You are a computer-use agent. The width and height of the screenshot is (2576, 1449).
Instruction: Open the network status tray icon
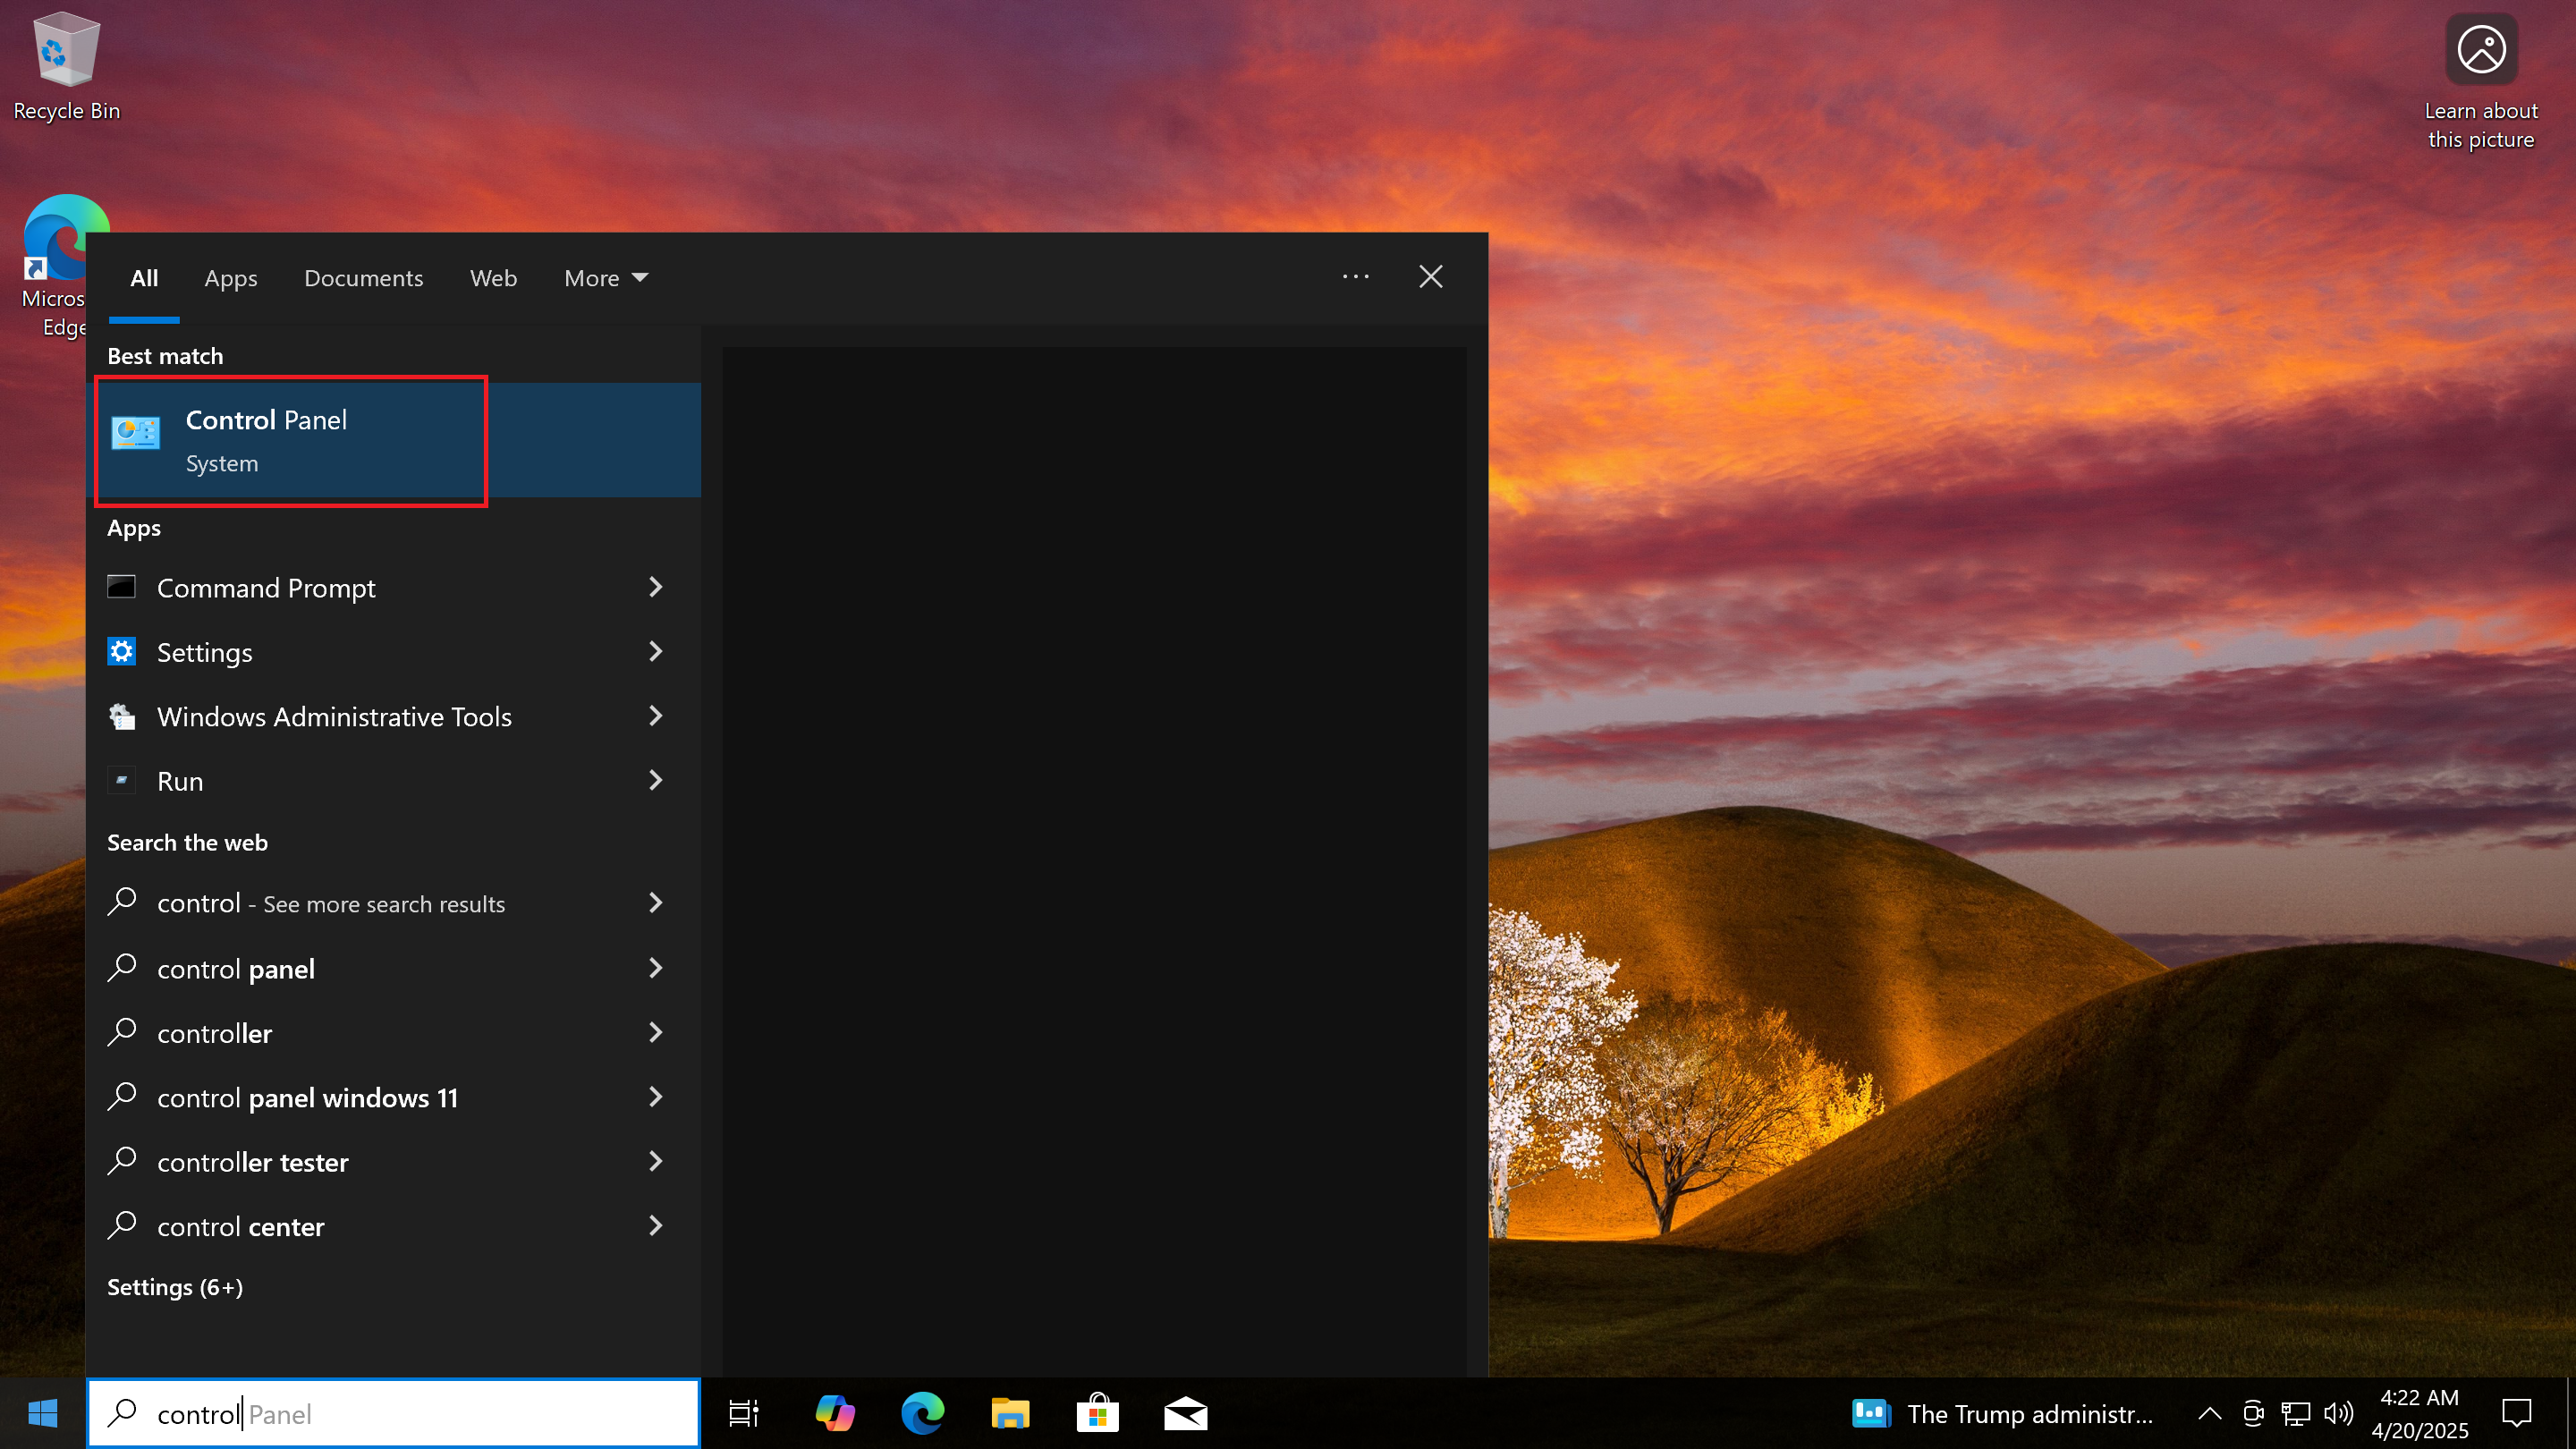(x=2296, y=1413)
